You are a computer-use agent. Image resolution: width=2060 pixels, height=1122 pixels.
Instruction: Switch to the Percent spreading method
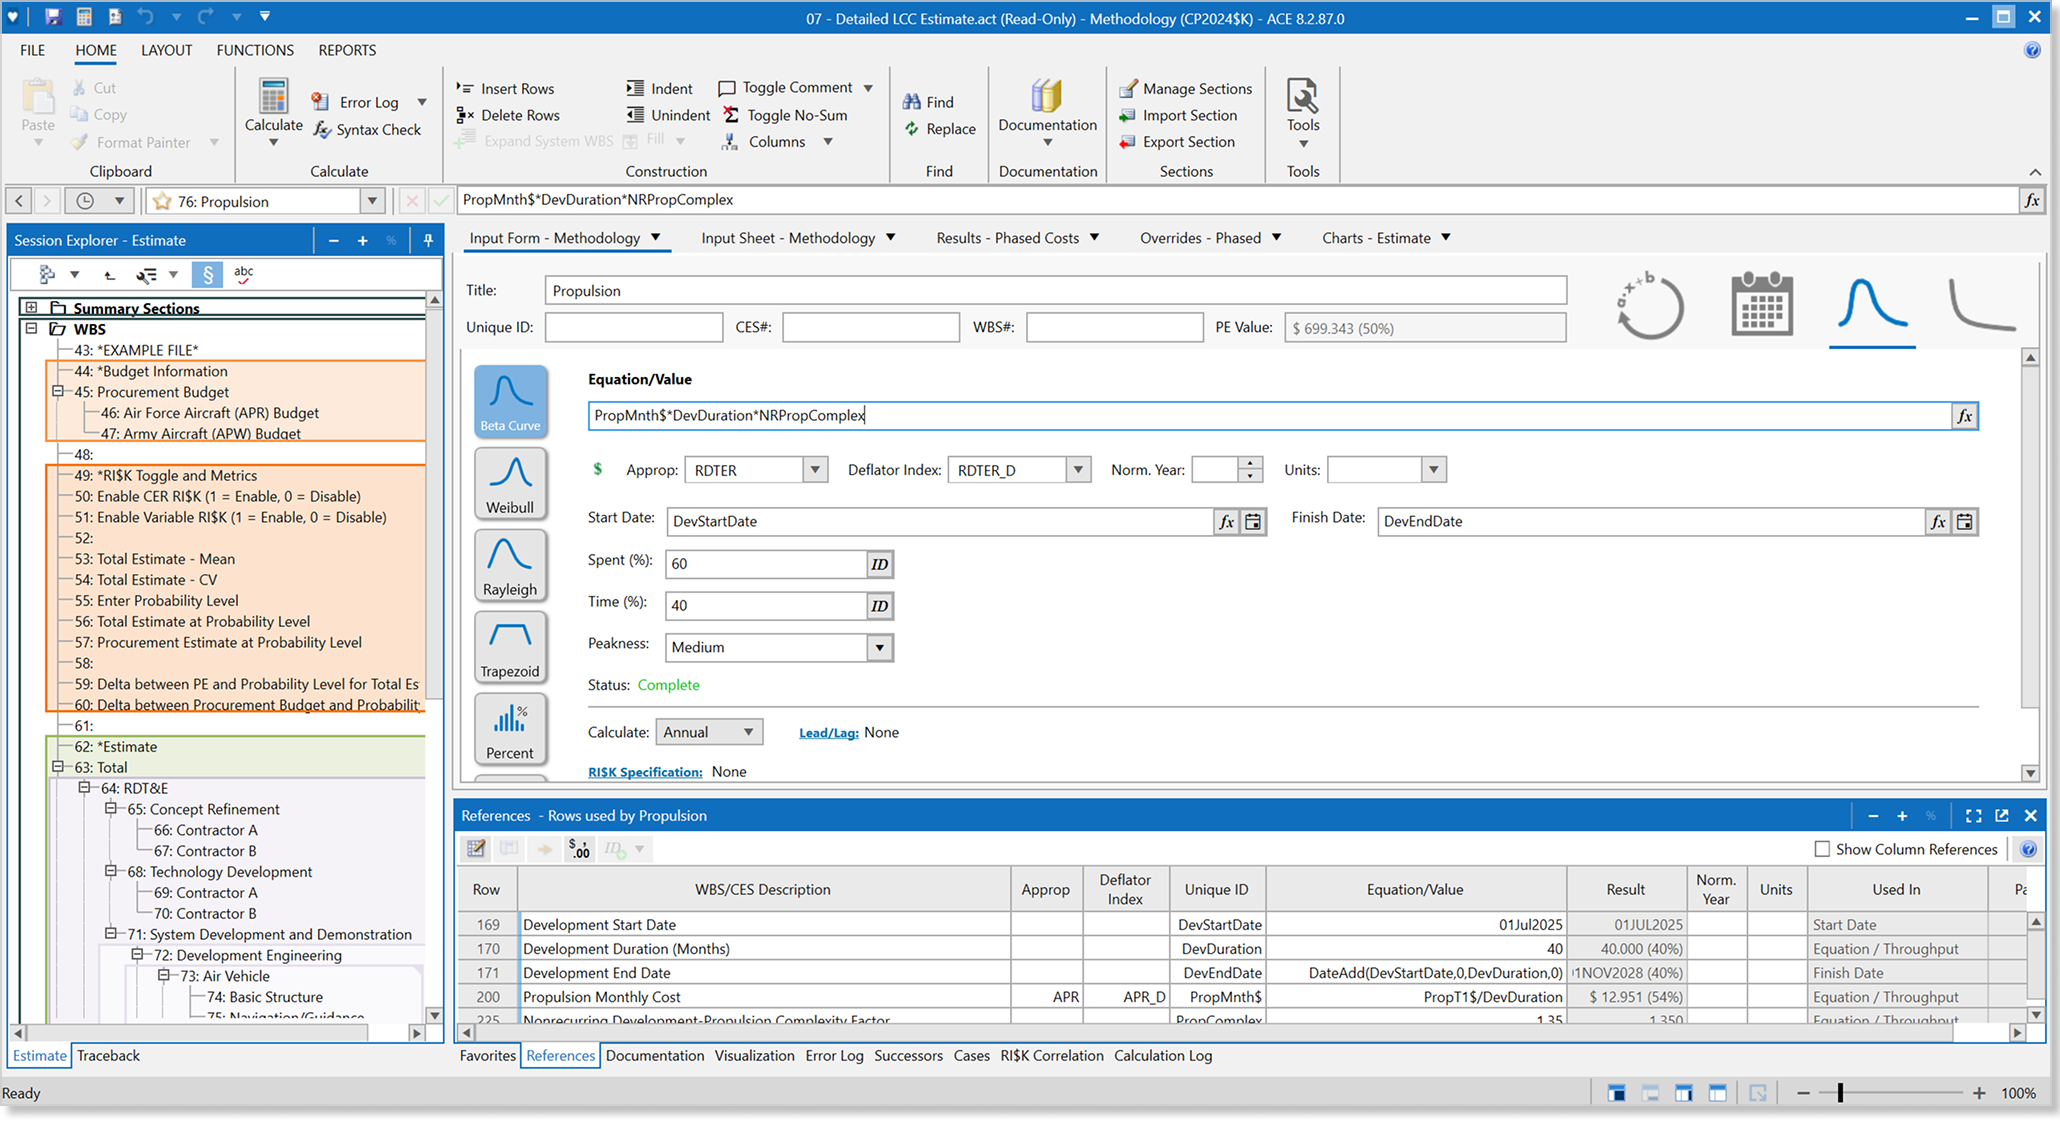pos(510,729)
